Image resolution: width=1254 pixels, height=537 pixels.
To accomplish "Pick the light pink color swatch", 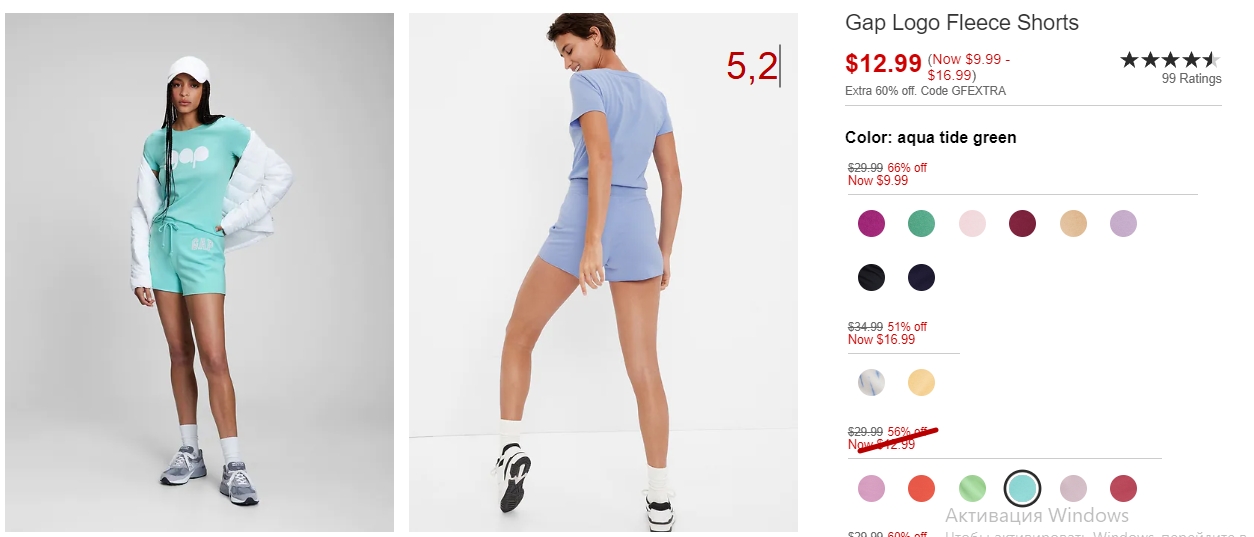I will [972, 224].
